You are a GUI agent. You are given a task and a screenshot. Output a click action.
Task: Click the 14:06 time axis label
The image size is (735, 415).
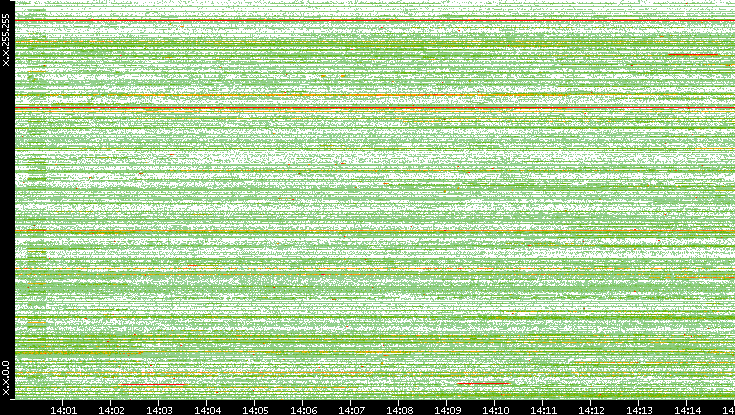point(303,410)
